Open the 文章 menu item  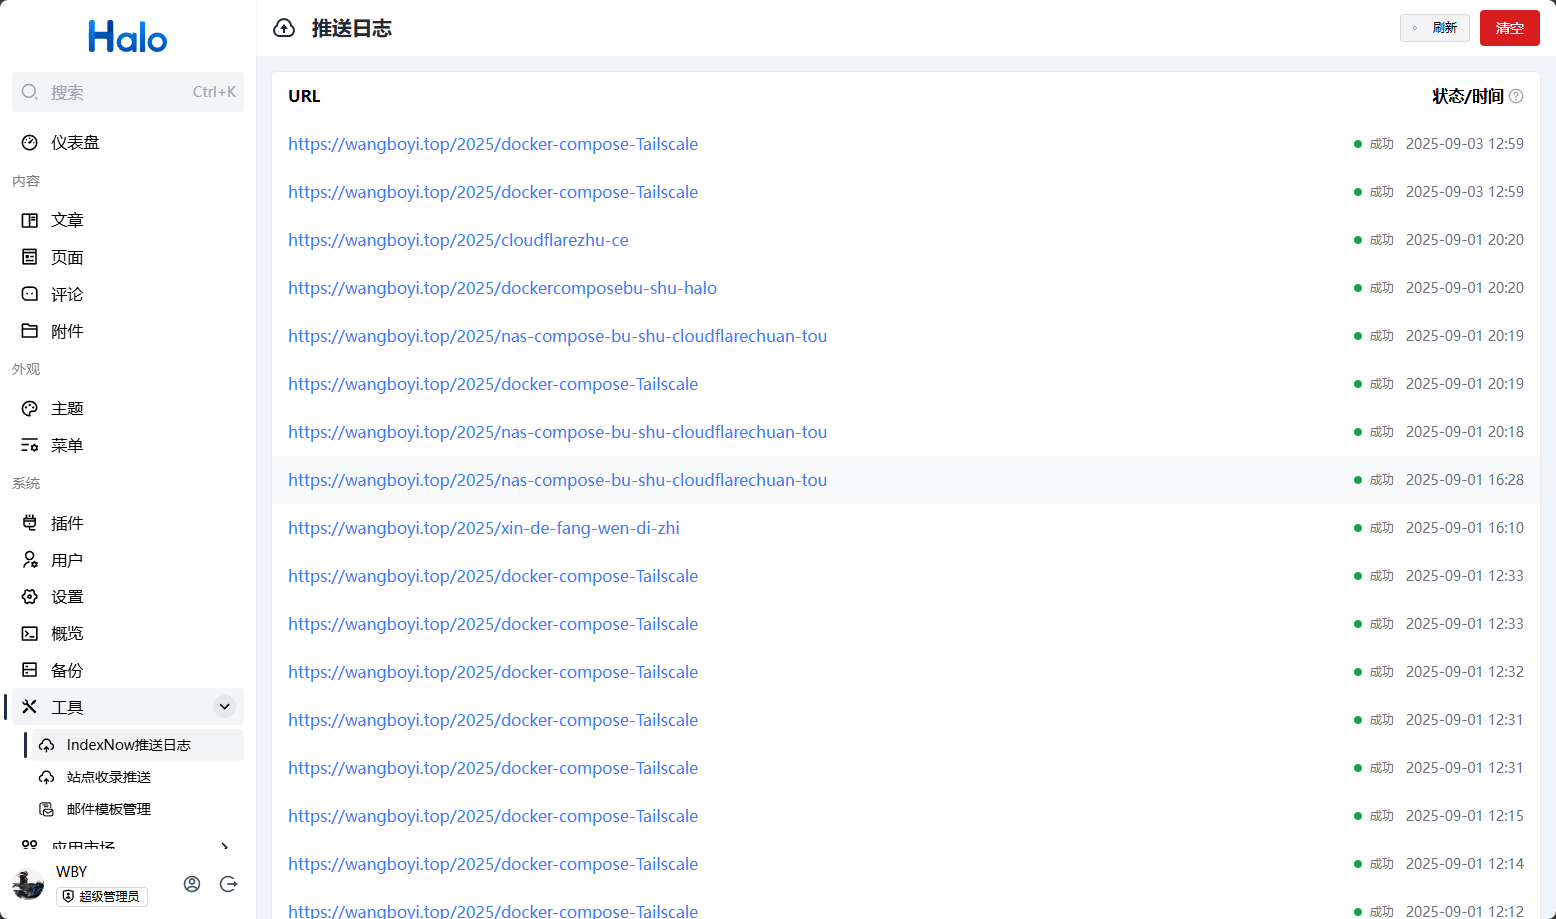click(67, 220)
